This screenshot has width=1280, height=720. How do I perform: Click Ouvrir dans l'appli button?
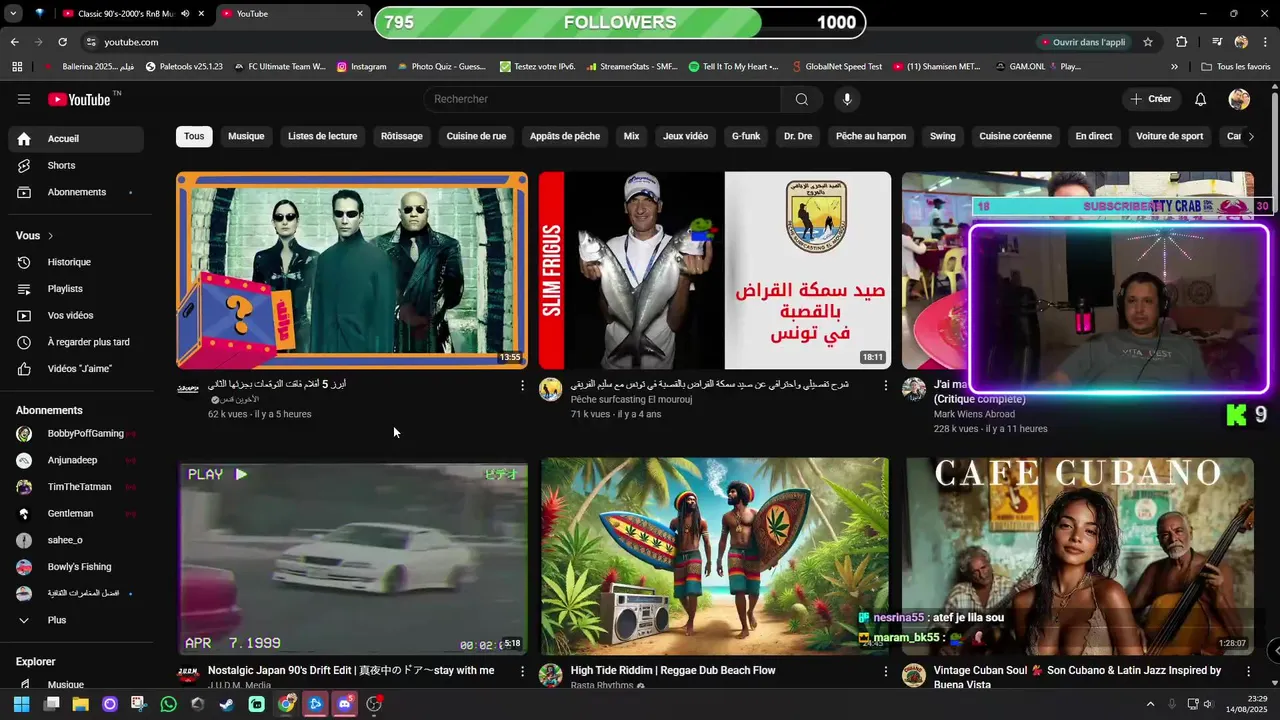[x=1084, y=42]
